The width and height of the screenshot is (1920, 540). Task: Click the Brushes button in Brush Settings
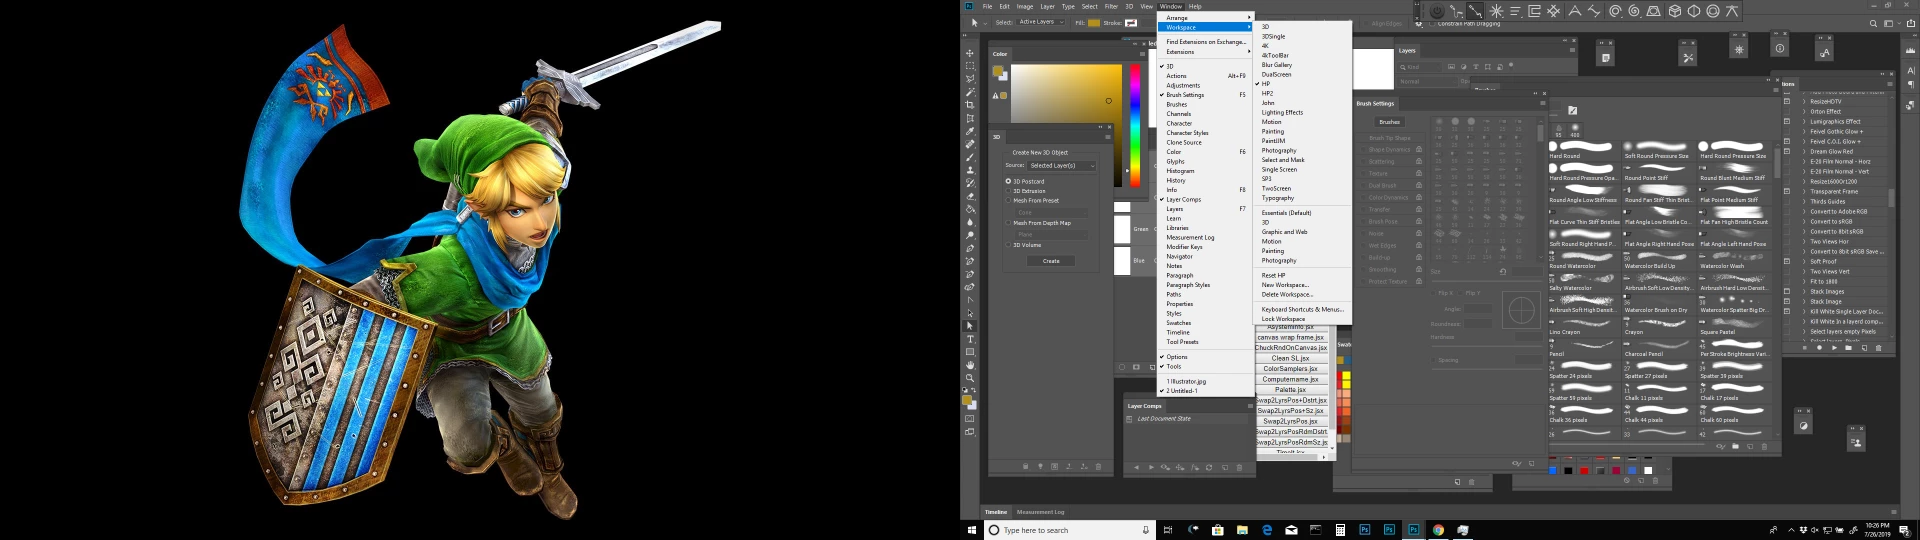(x=1390, y=122)
